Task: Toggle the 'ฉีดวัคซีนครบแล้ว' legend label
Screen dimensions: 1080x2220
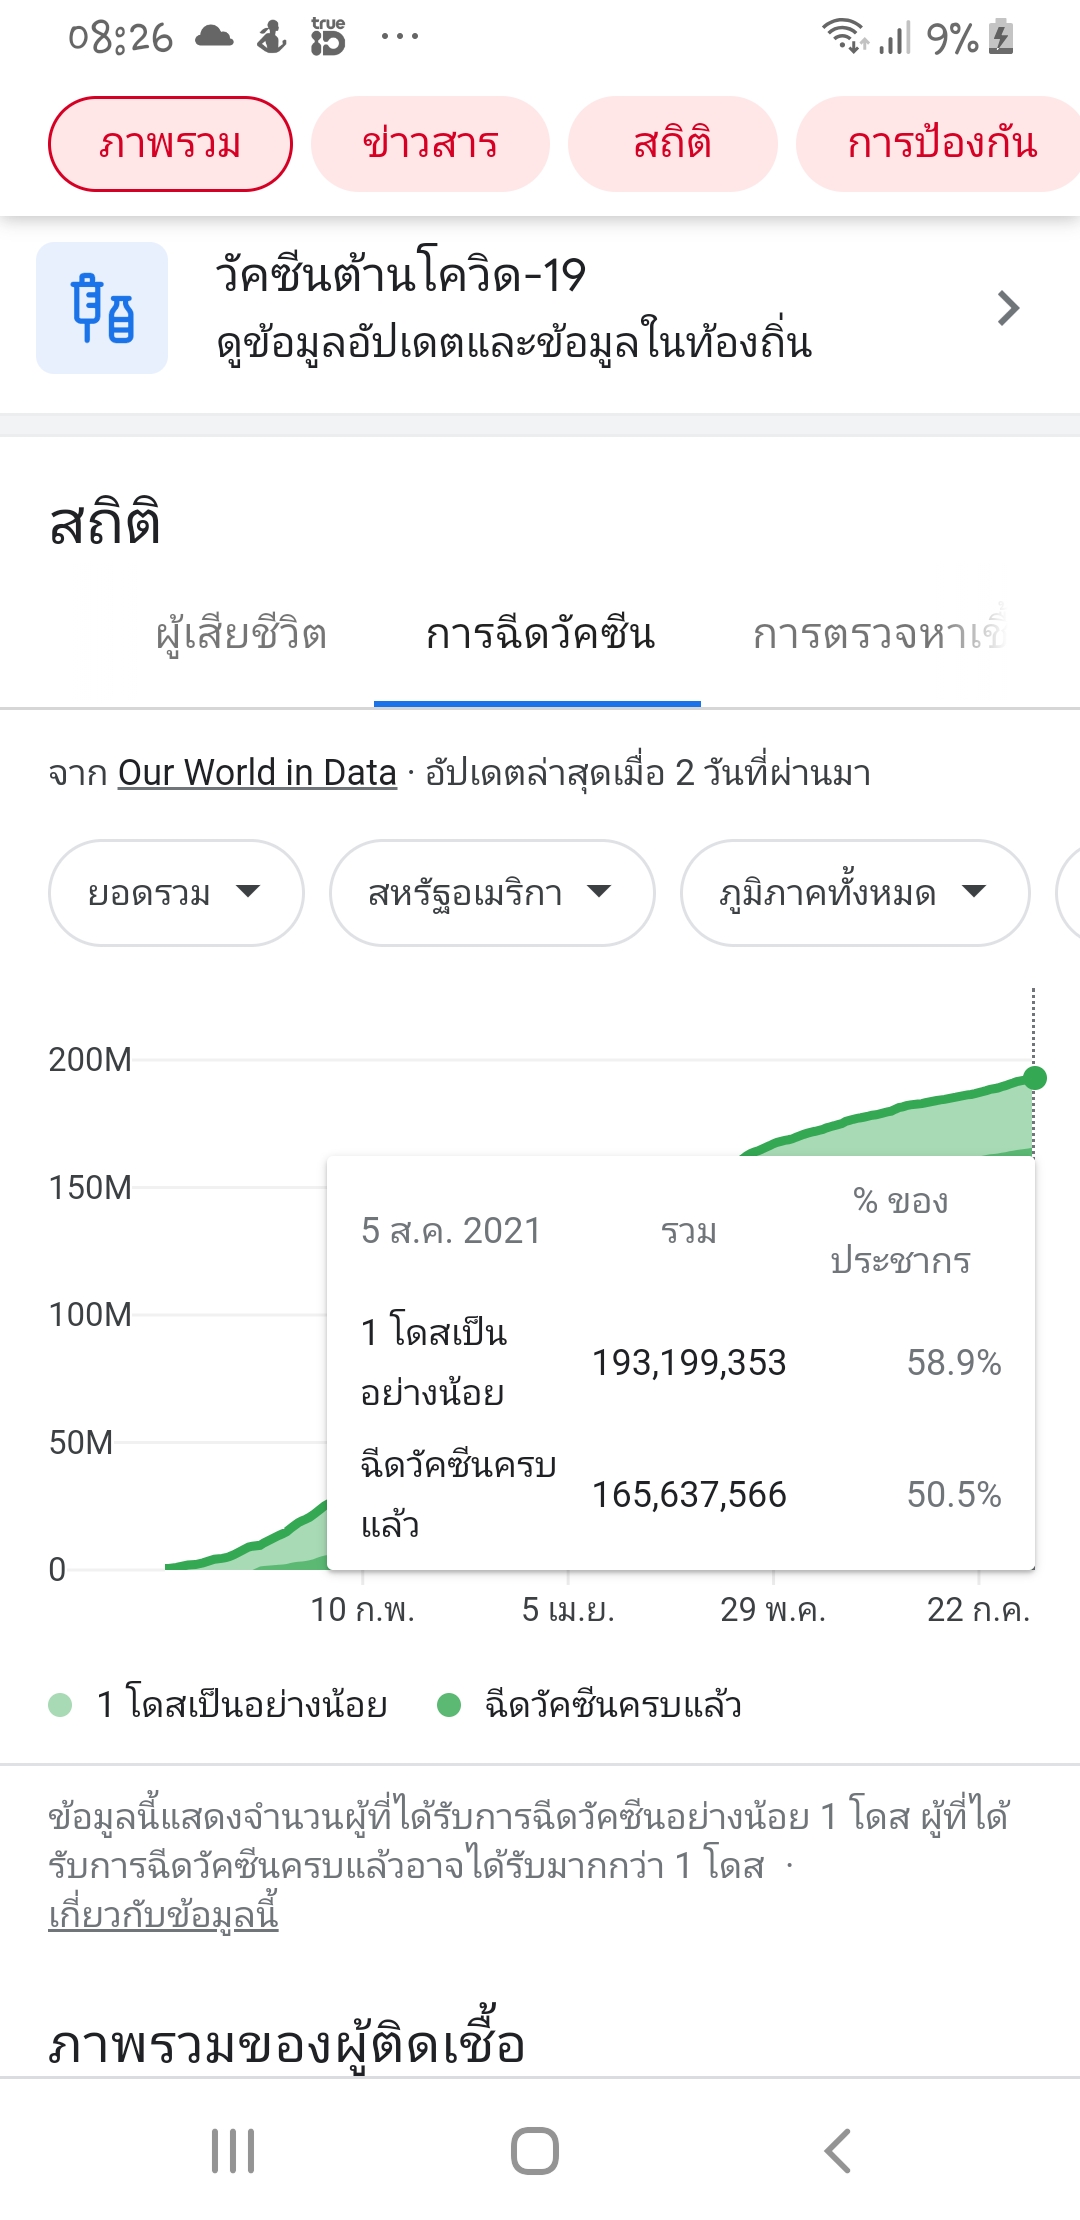Action: [612, 1705]
